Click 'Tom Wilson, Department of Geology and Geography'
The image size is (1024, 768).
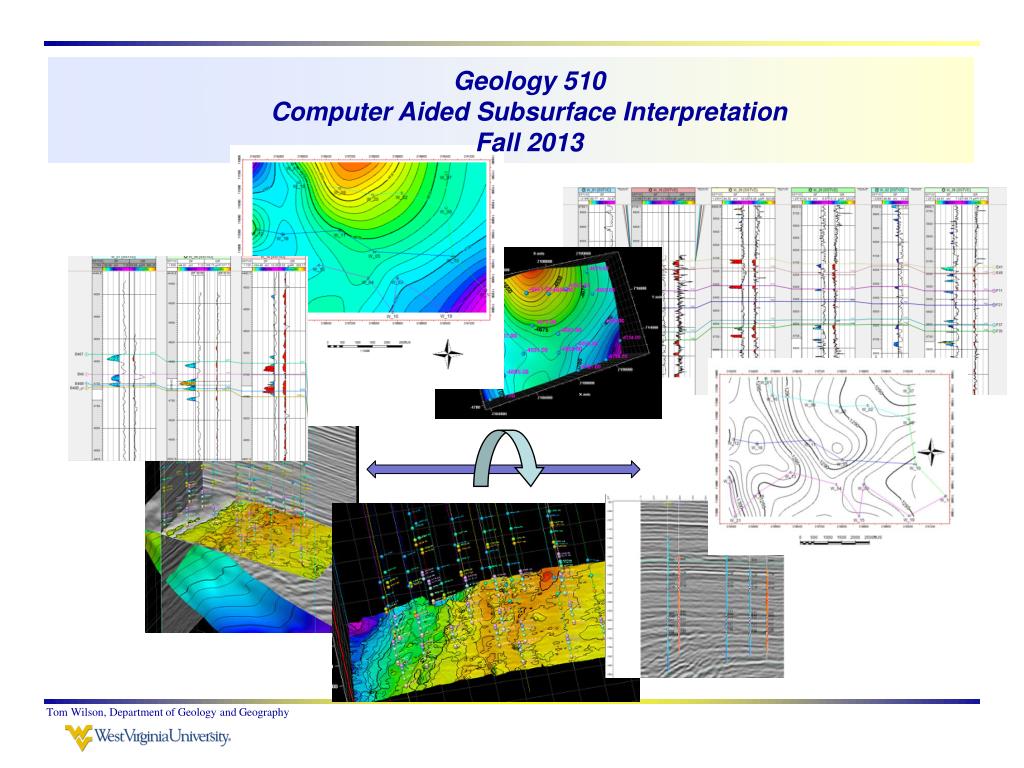(x=167, y=712)
